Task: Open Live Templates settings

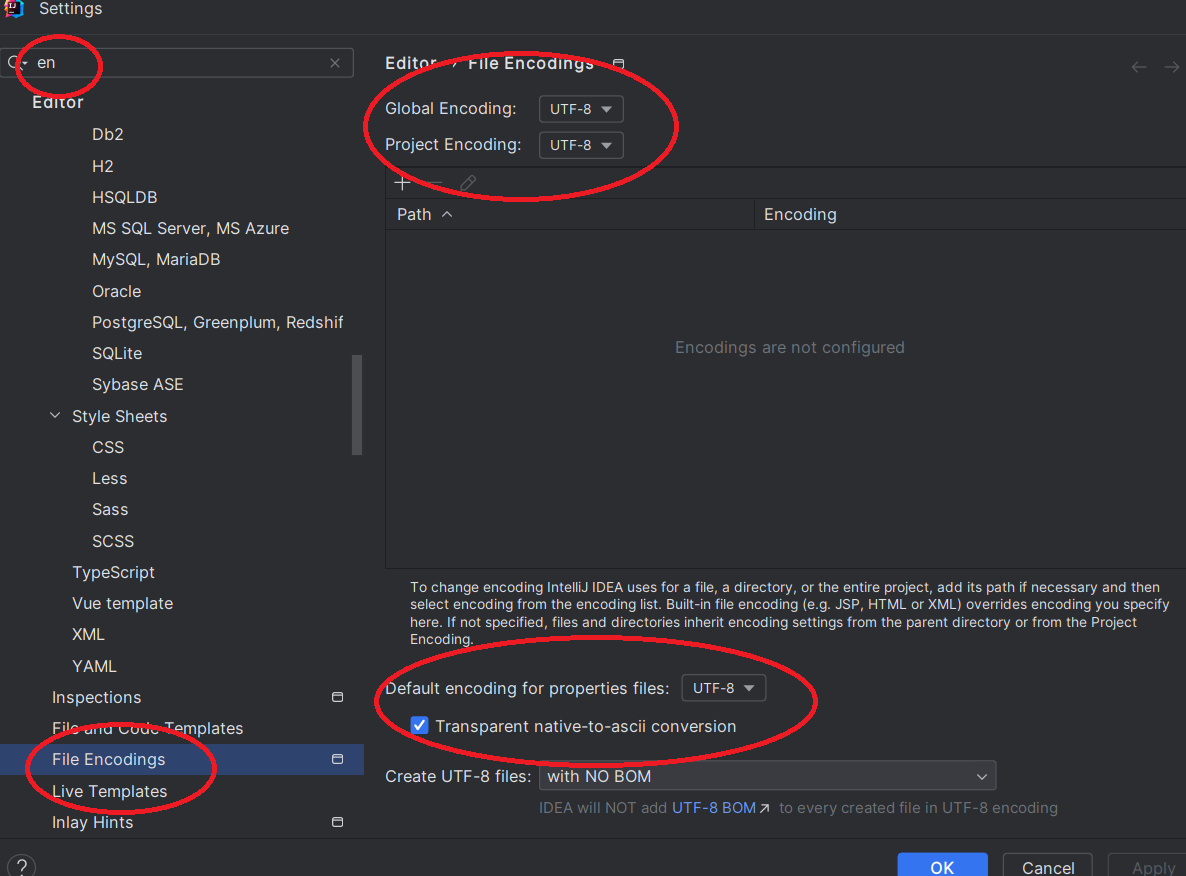Action: tap(109, 791)
